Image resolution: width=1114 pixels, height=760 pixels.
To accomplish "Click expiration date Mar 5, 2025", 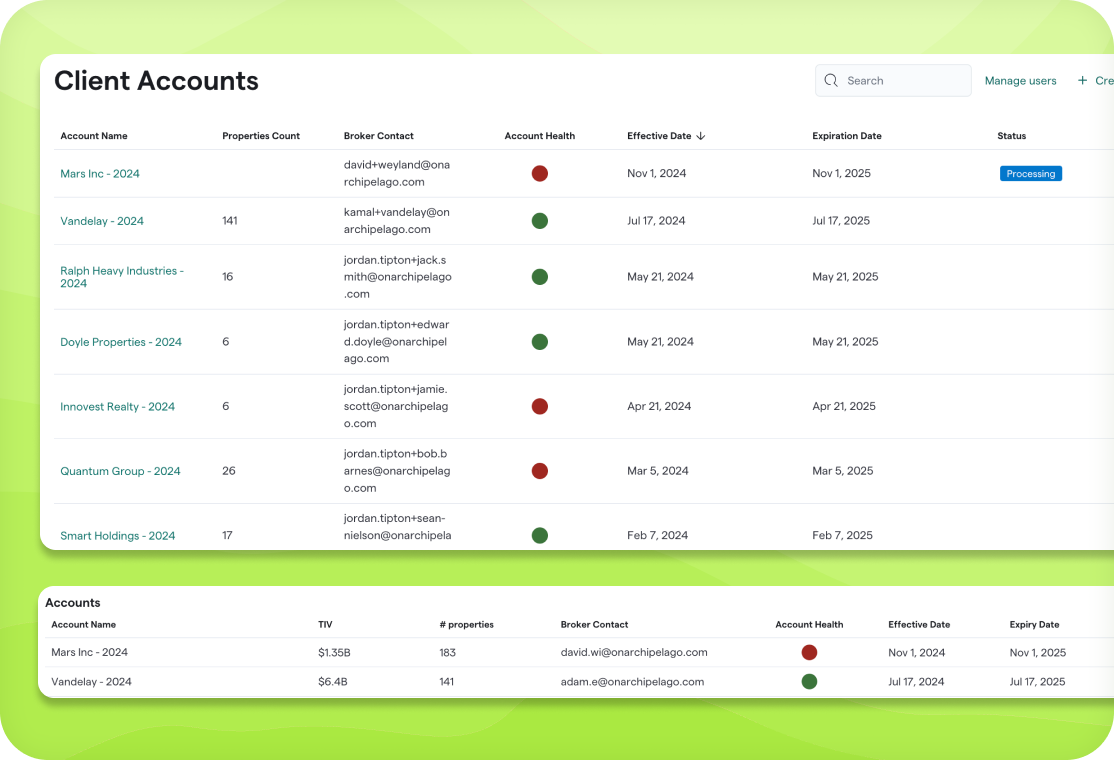I will click(x=843, y=471).
